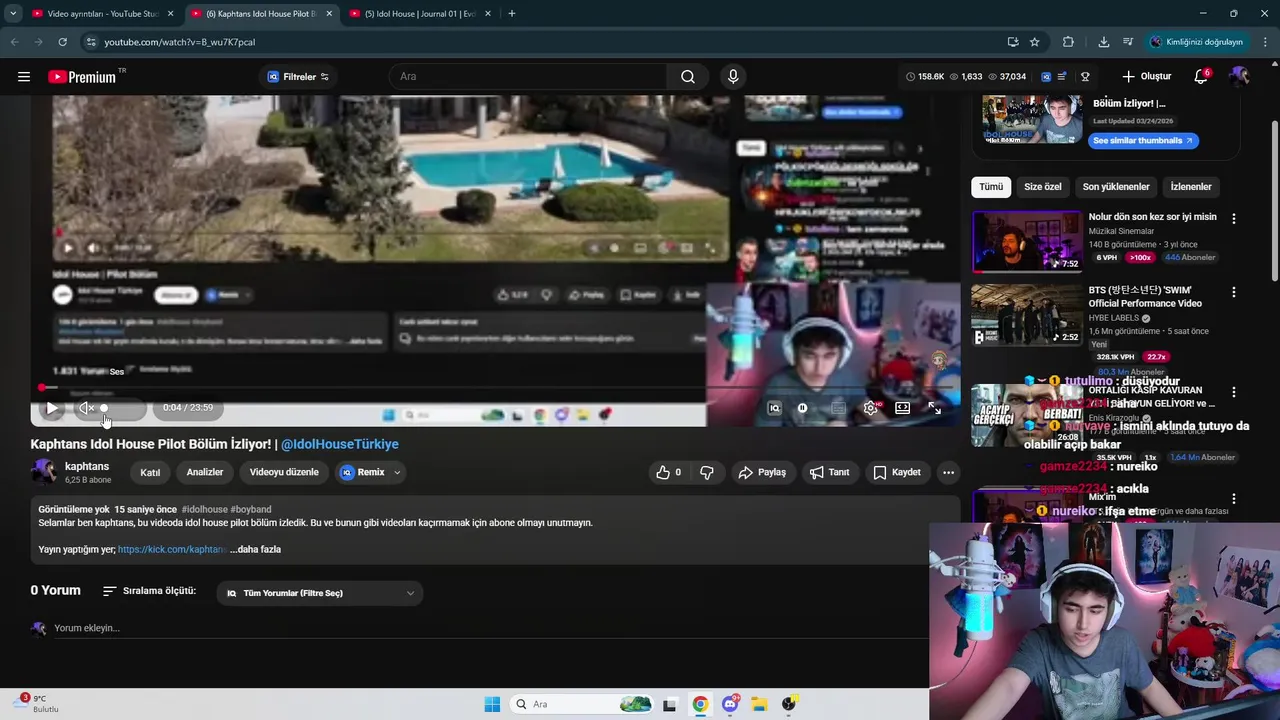The image size is (1280, 720).
Task: Save the video with Kaydet
Action: pyautogui.click(x=897, y=472)
